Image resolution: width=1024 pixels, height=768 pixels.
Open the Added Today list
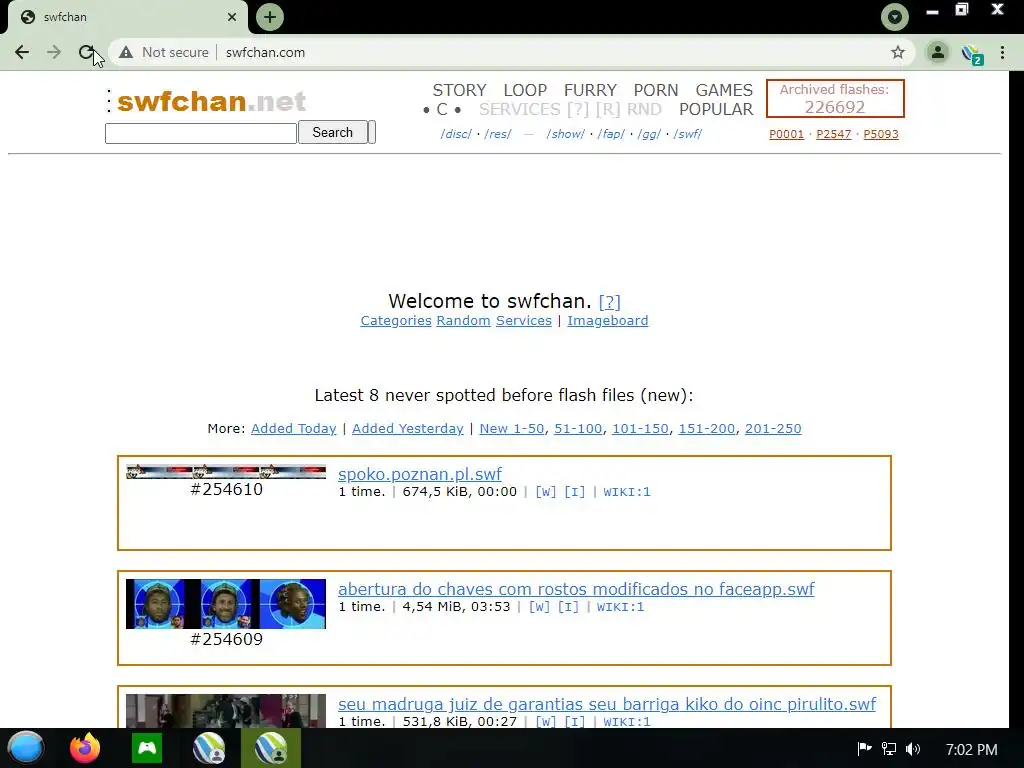coord(294,428)
